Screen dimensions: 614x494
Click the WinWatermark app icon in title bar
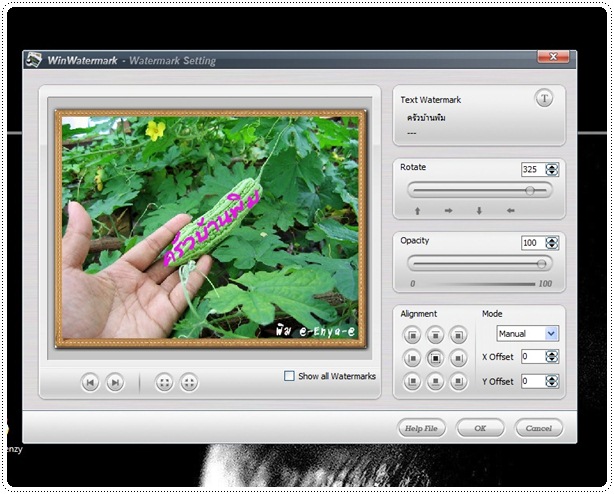[x=34, y=60]
